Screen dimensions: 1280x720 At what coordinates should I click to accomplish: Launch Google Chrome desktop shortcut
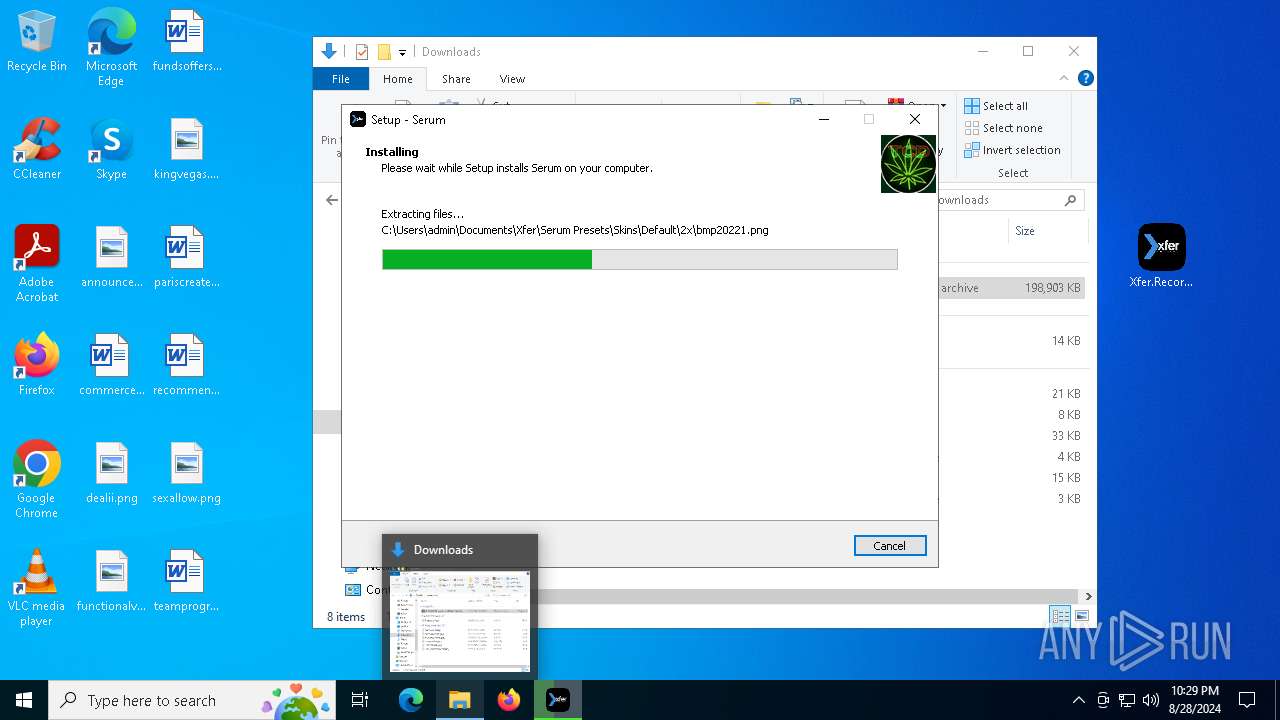pyautogui.click(x=37, y=480)
